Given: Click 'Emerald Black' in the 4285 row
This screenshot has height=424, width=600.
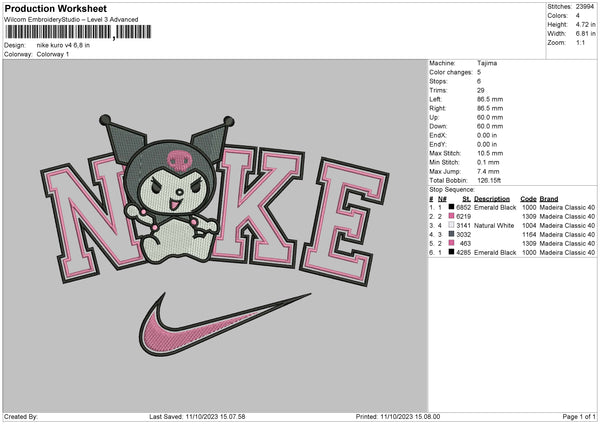Looking at the screenshot, I should [x=495, y=252].
